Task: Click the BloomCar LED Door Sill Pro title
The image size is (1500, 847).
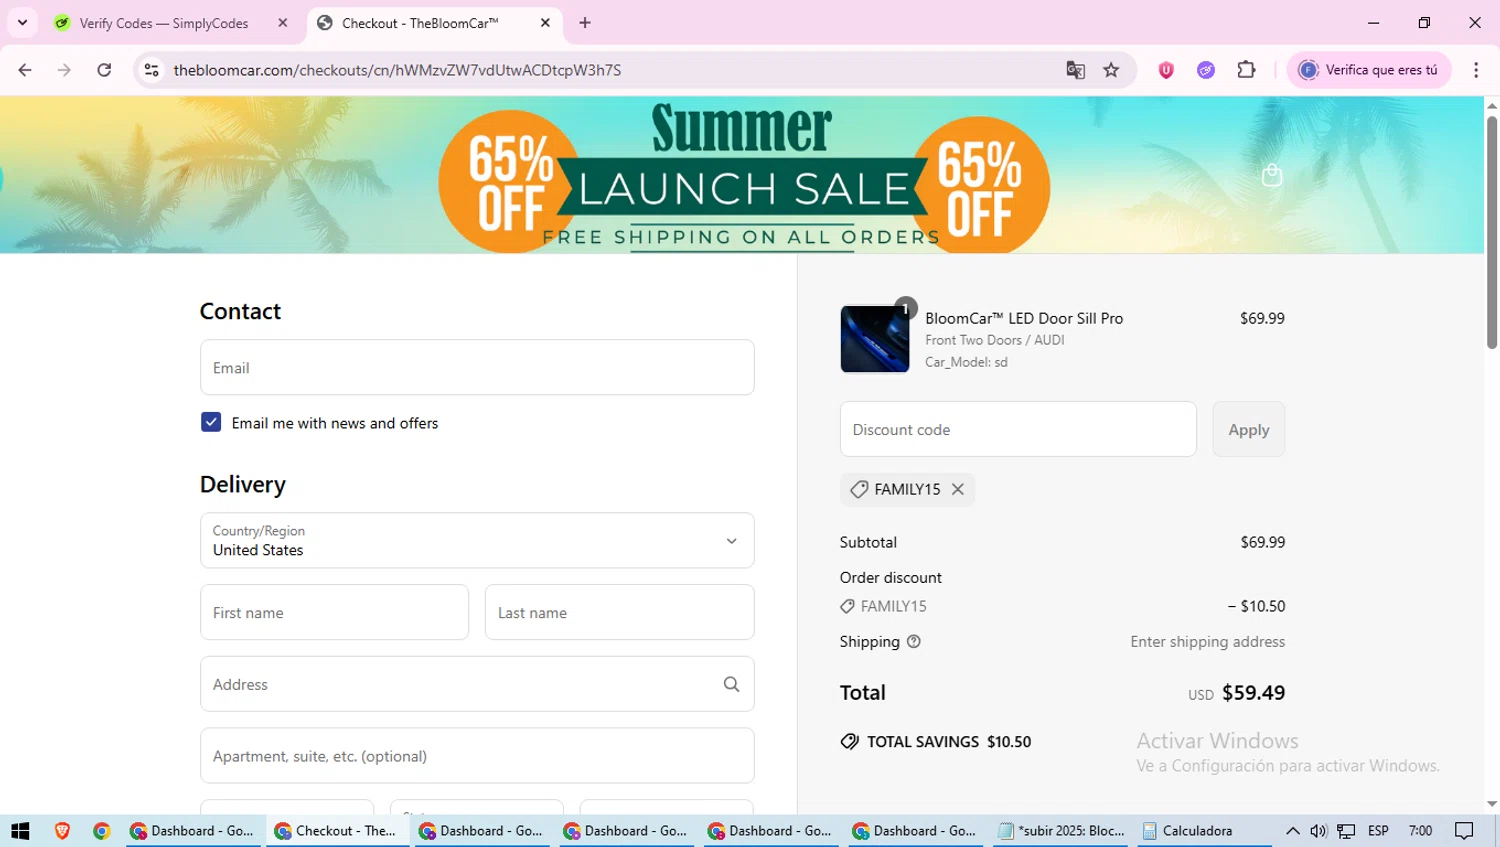Action: click(1024, 318)
